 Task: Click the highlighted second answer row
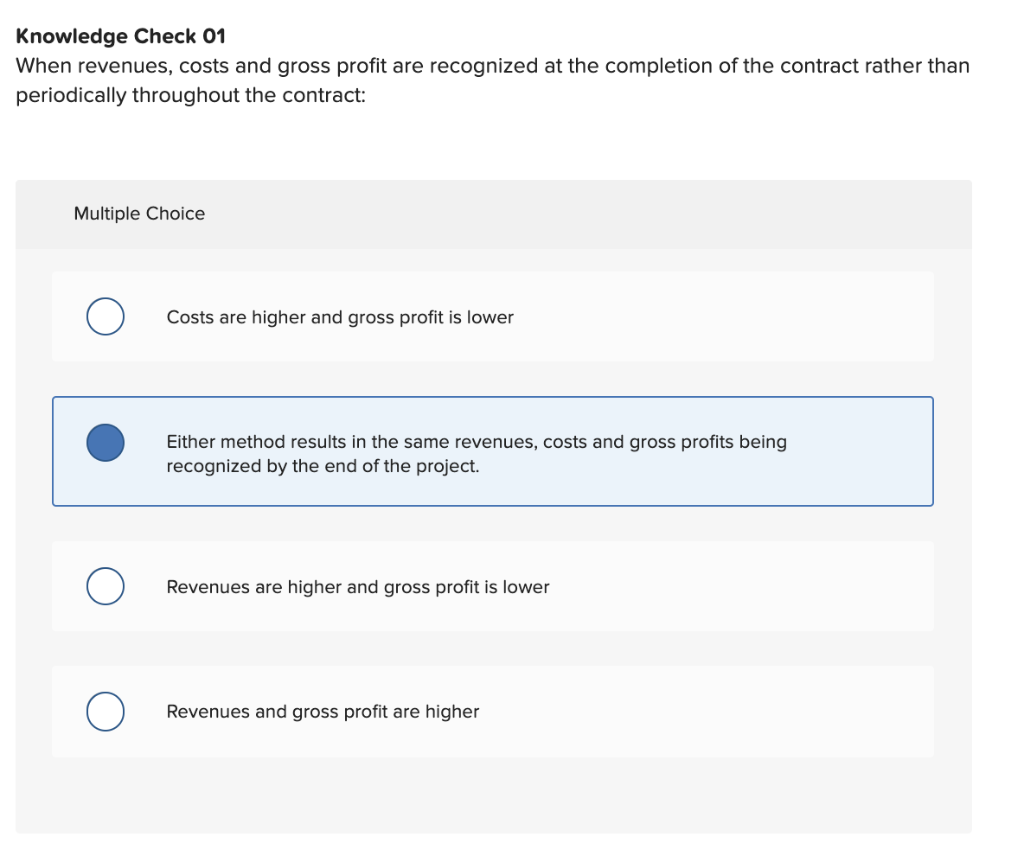[490, 451]
